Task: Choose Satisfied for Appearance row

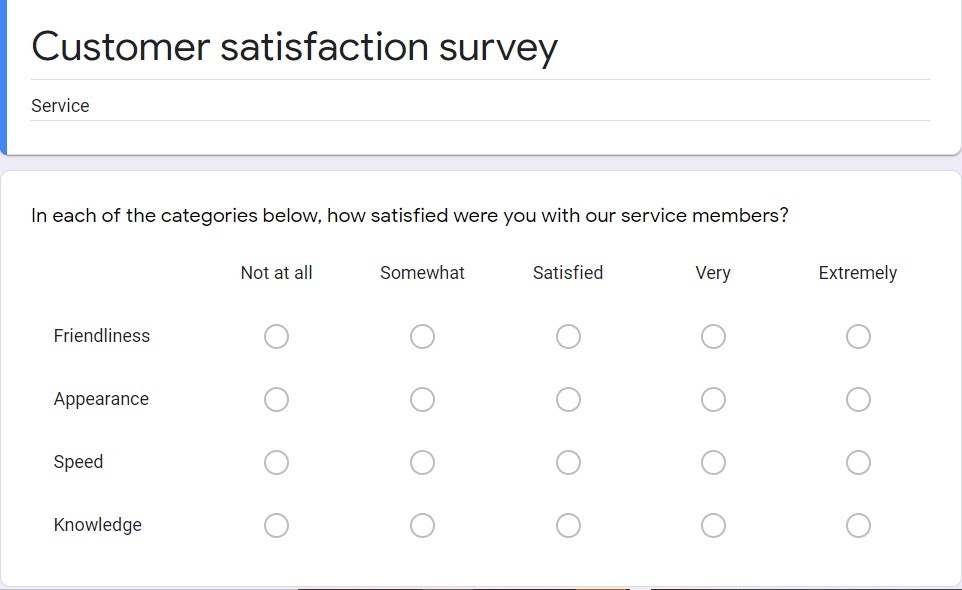Action: (568, 400)
